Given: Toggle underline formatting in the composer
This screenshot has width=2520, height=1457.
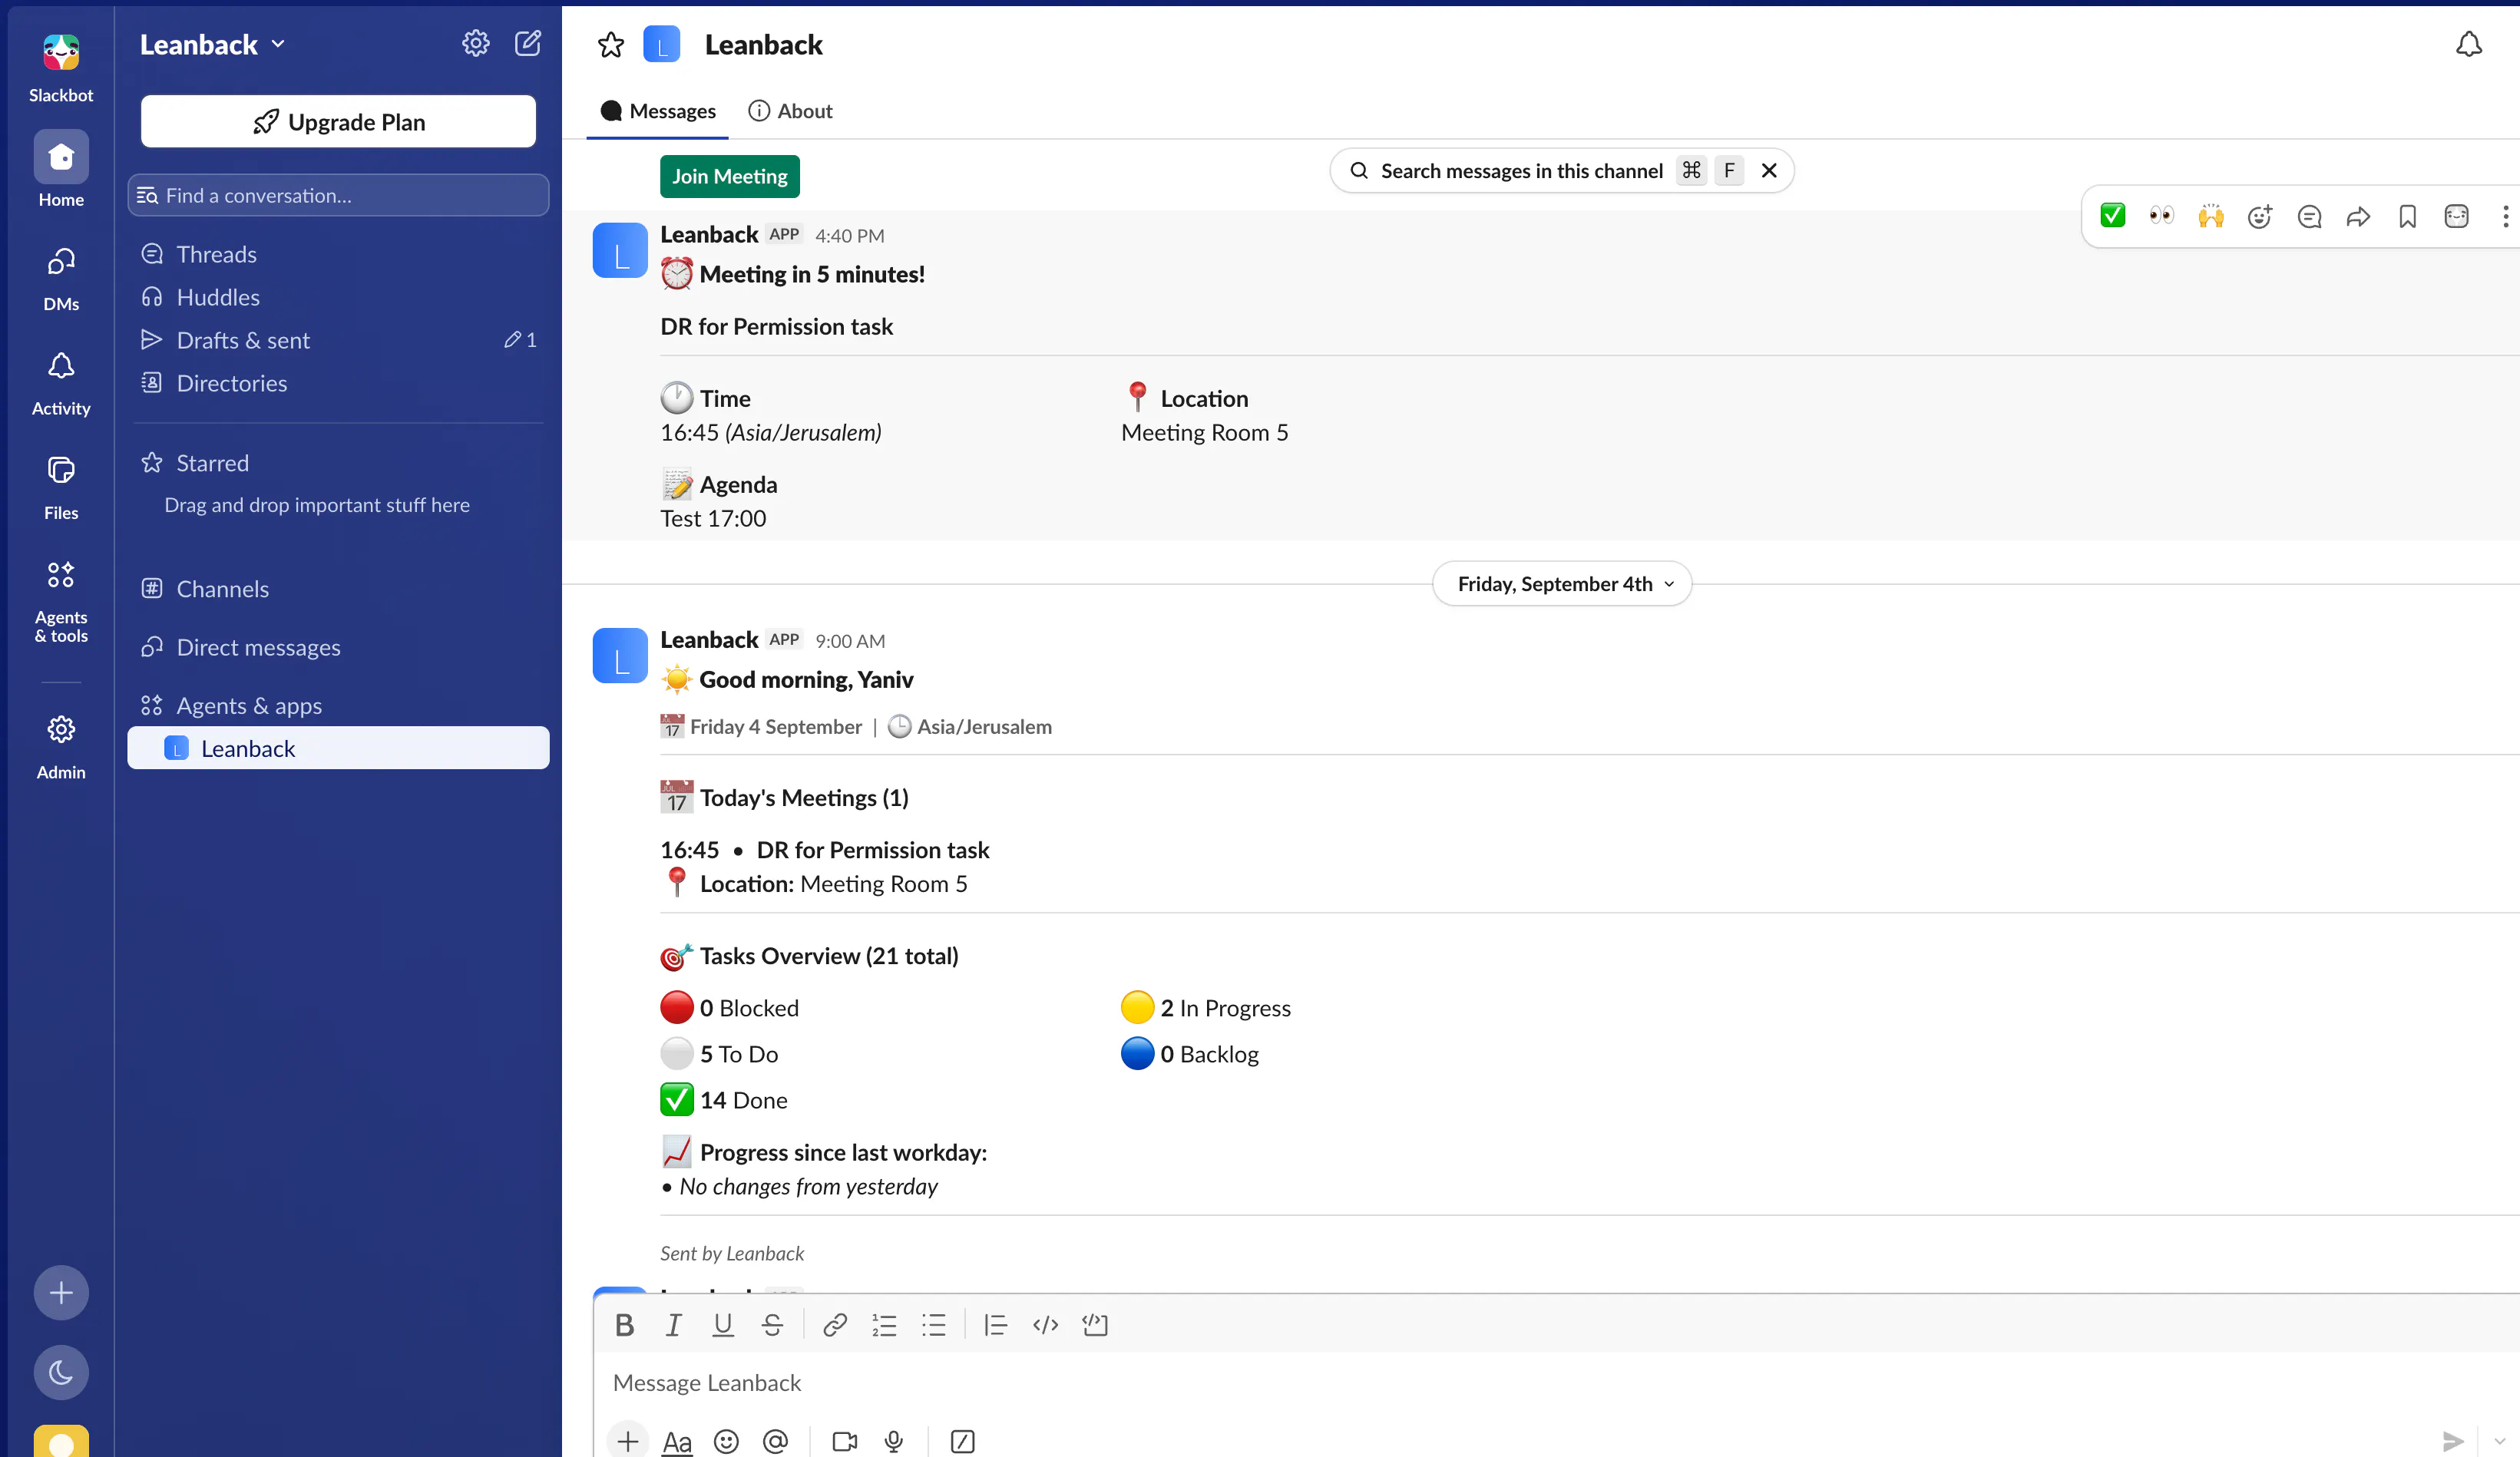Looking at the screenshot, I should tap(723, 1325).
